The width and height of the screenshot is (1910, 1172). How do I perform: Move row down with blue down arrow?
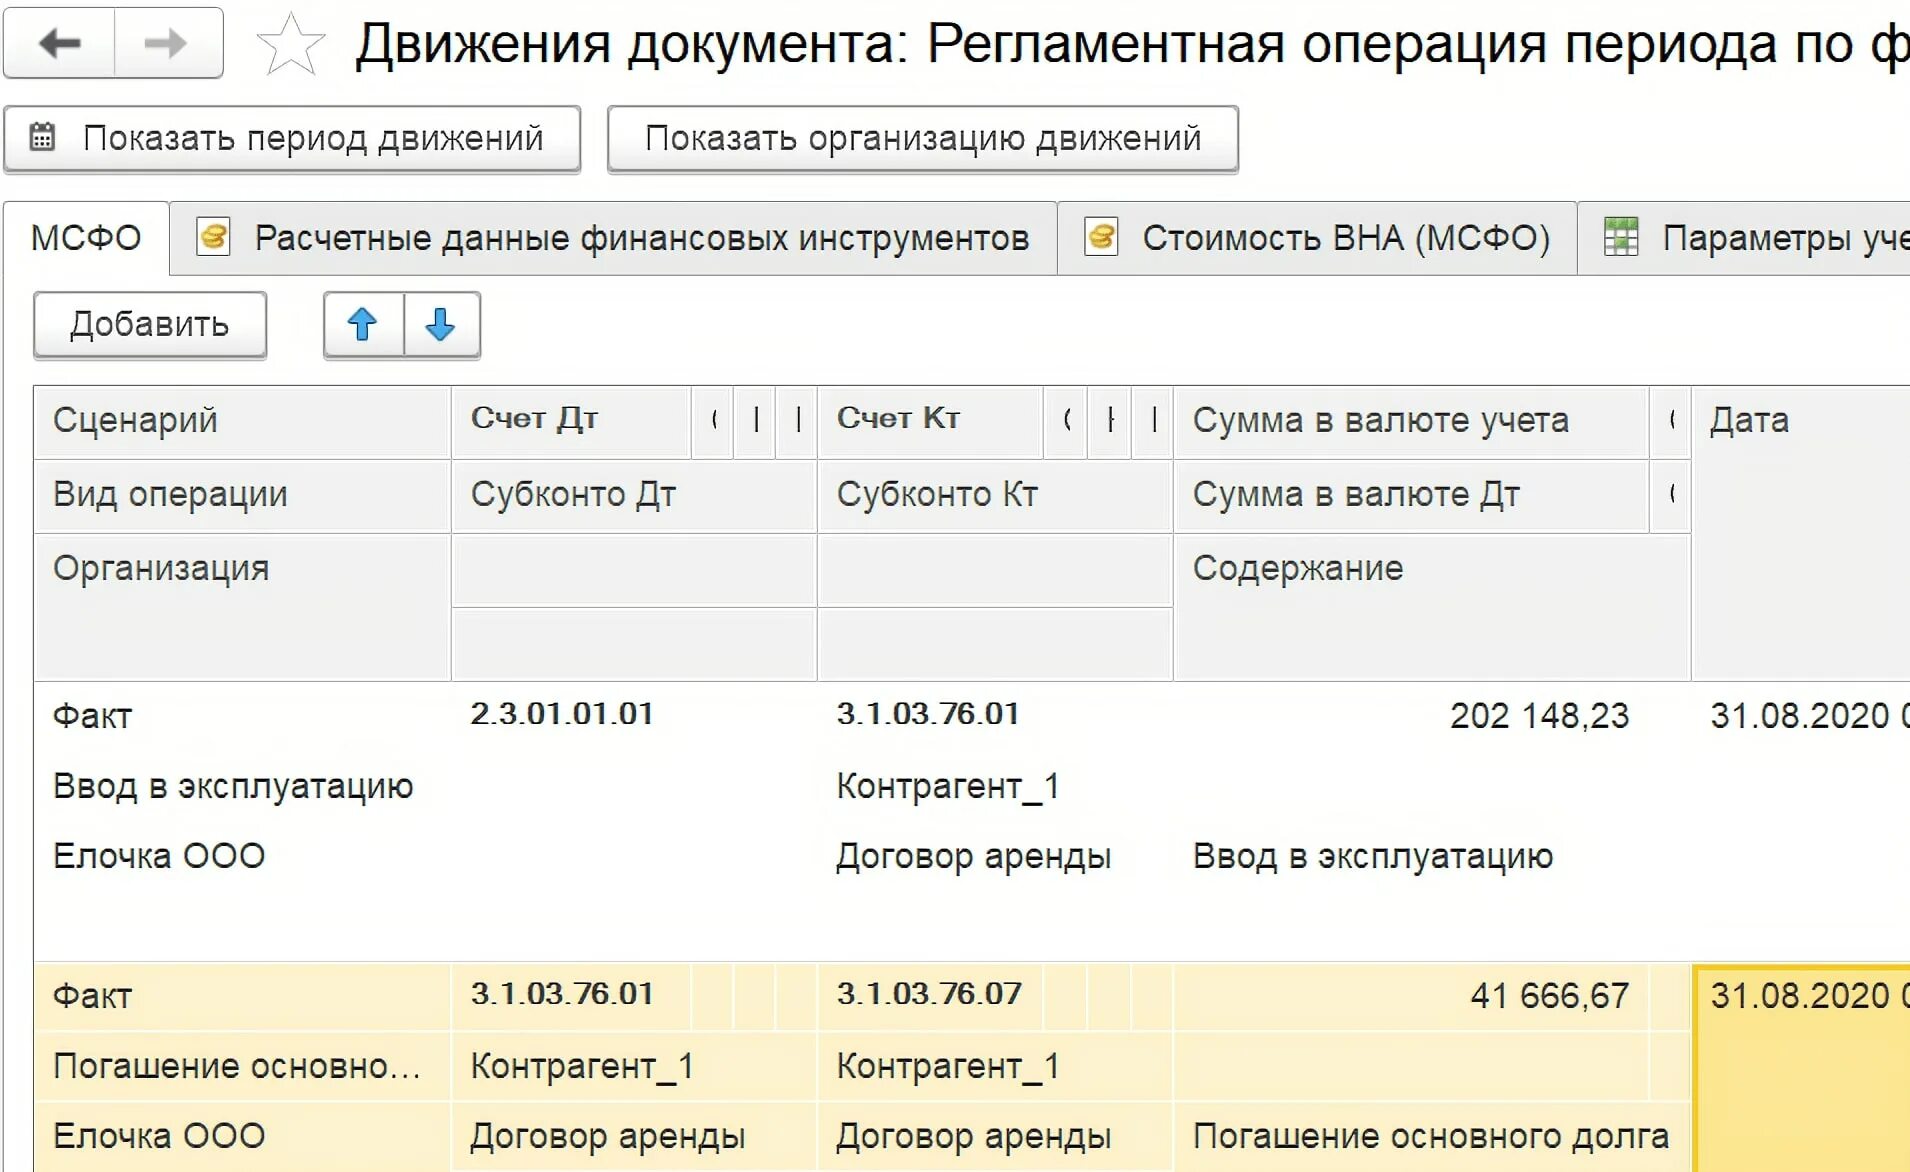[441, 325]
